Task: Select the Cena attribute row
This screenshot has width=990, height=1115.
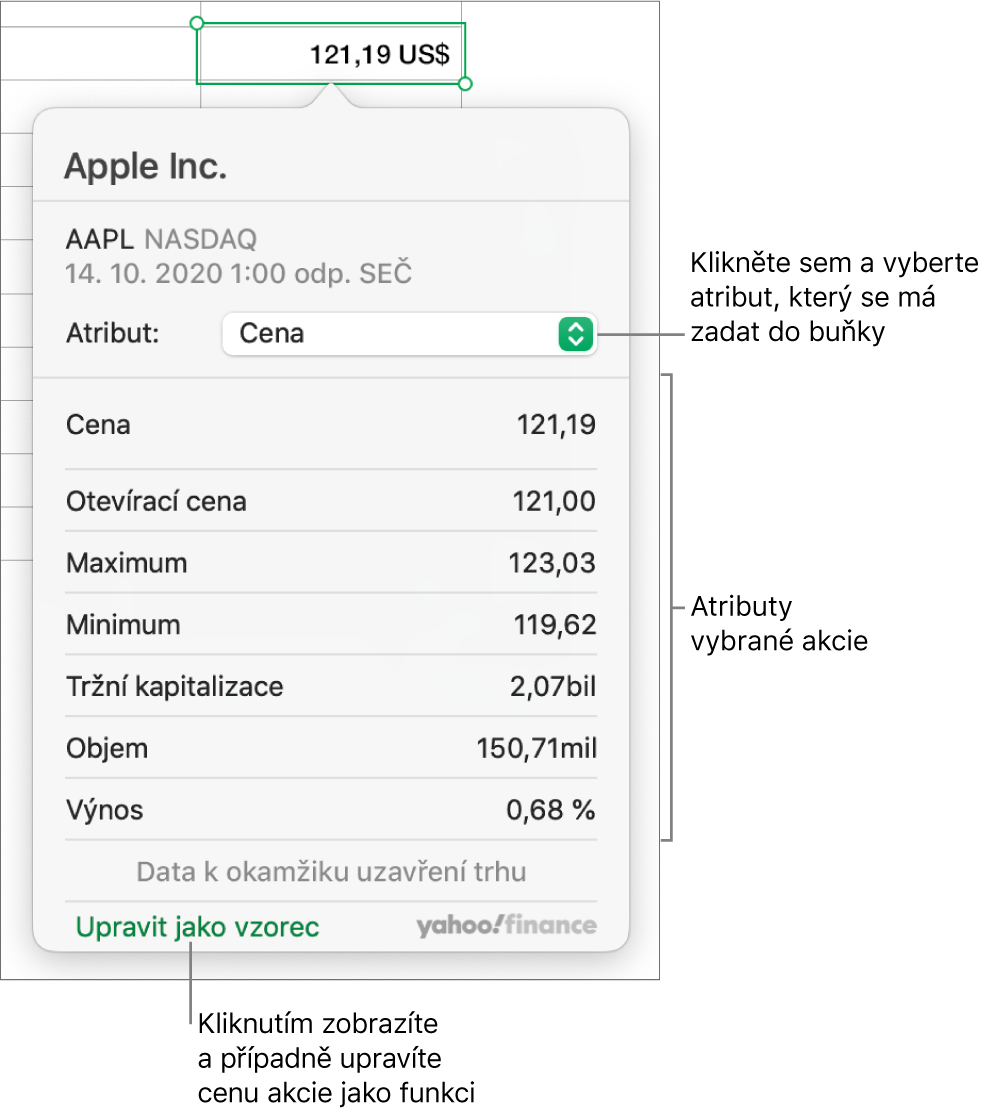Action: pos(331,425)
